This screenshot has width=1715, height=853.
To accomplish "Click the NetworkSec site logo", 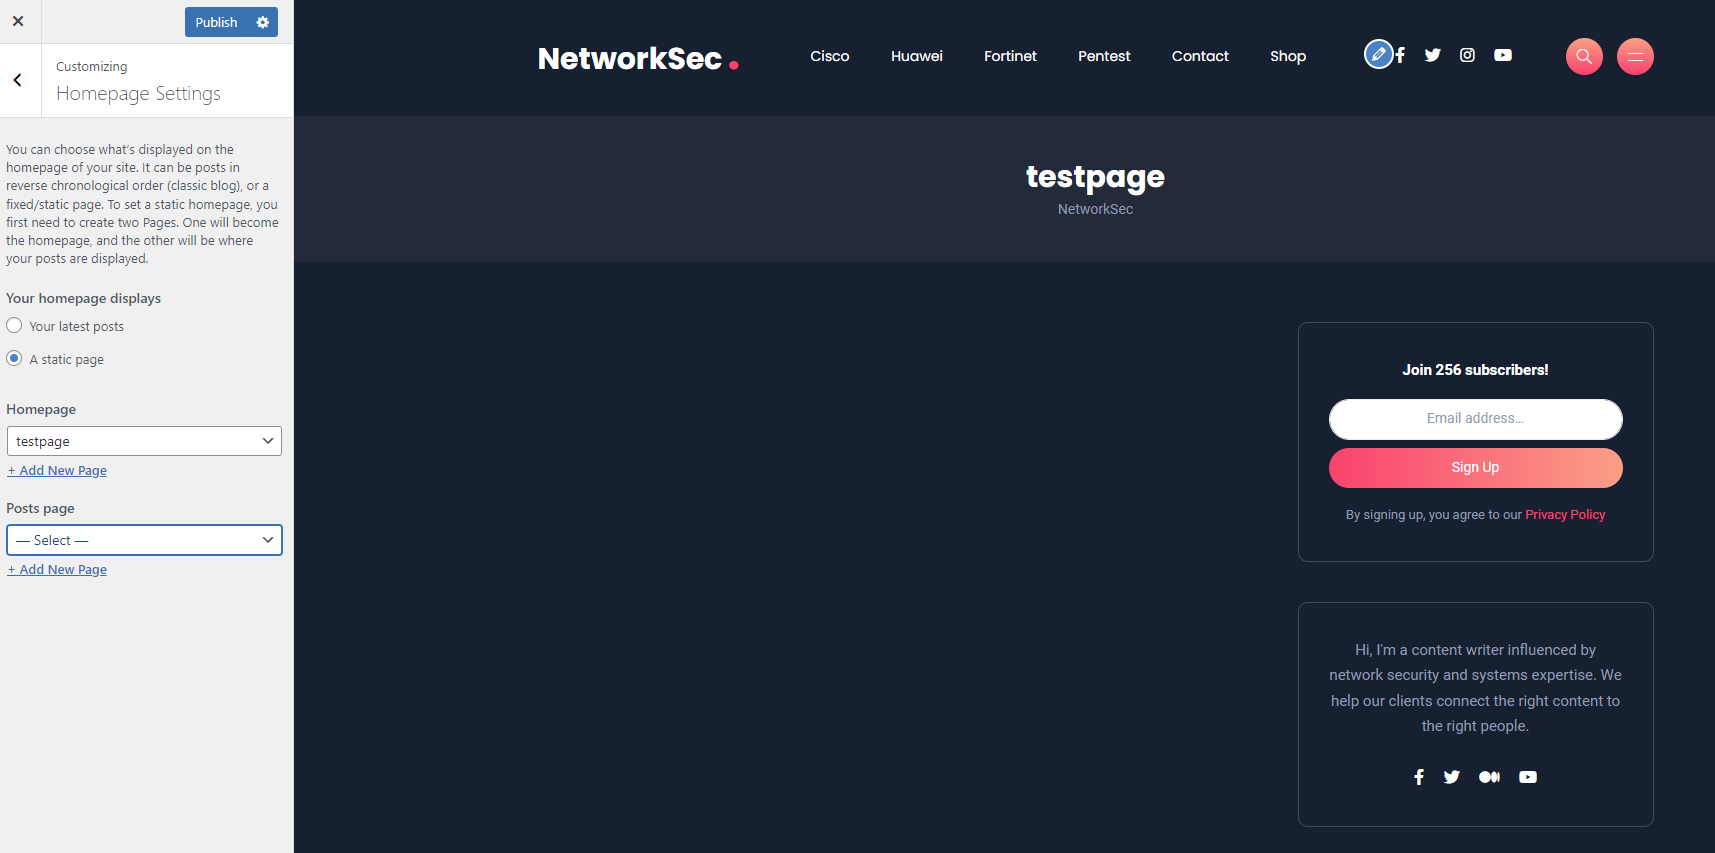I will pyautogui.click(x=638, y=58).
